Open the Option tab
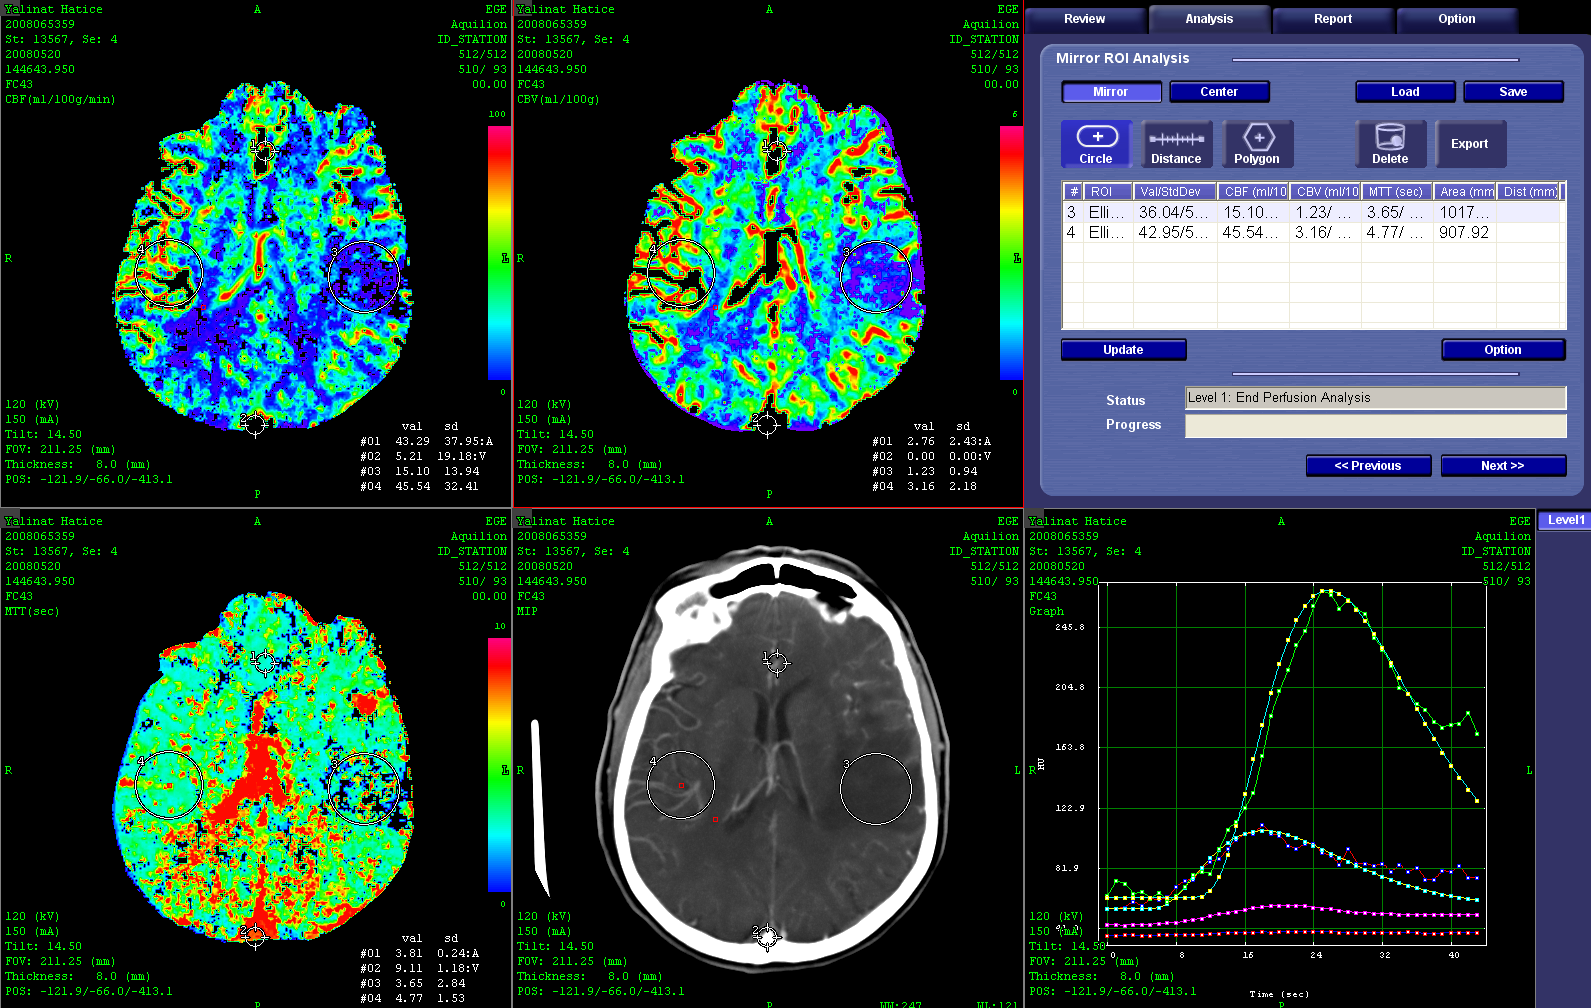This screenshot has height=1008, width=1591. click(1457, 19)
